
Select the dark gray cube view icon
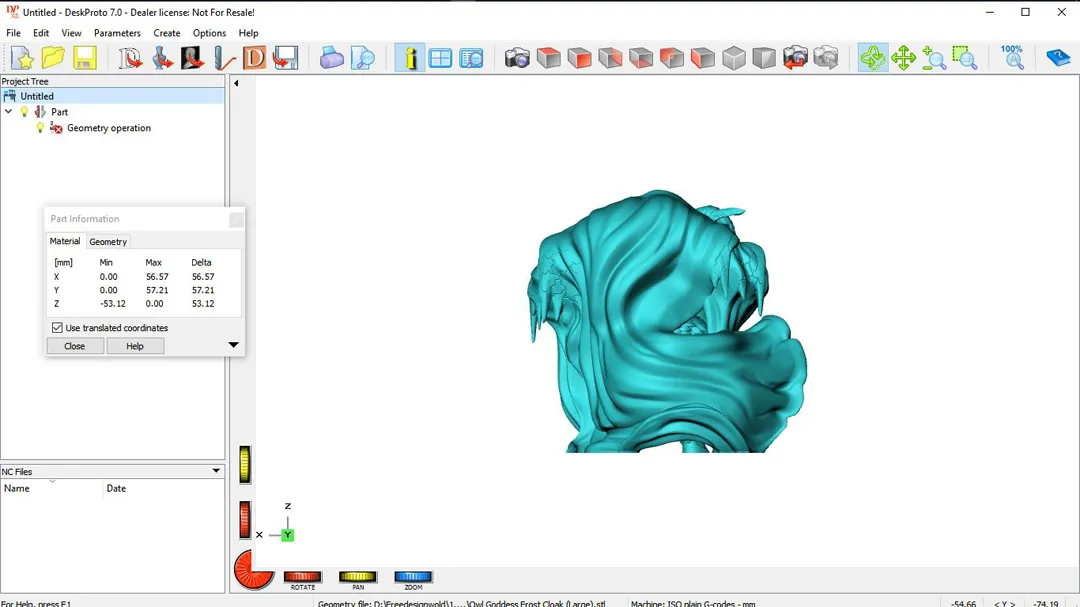point(764,58)
